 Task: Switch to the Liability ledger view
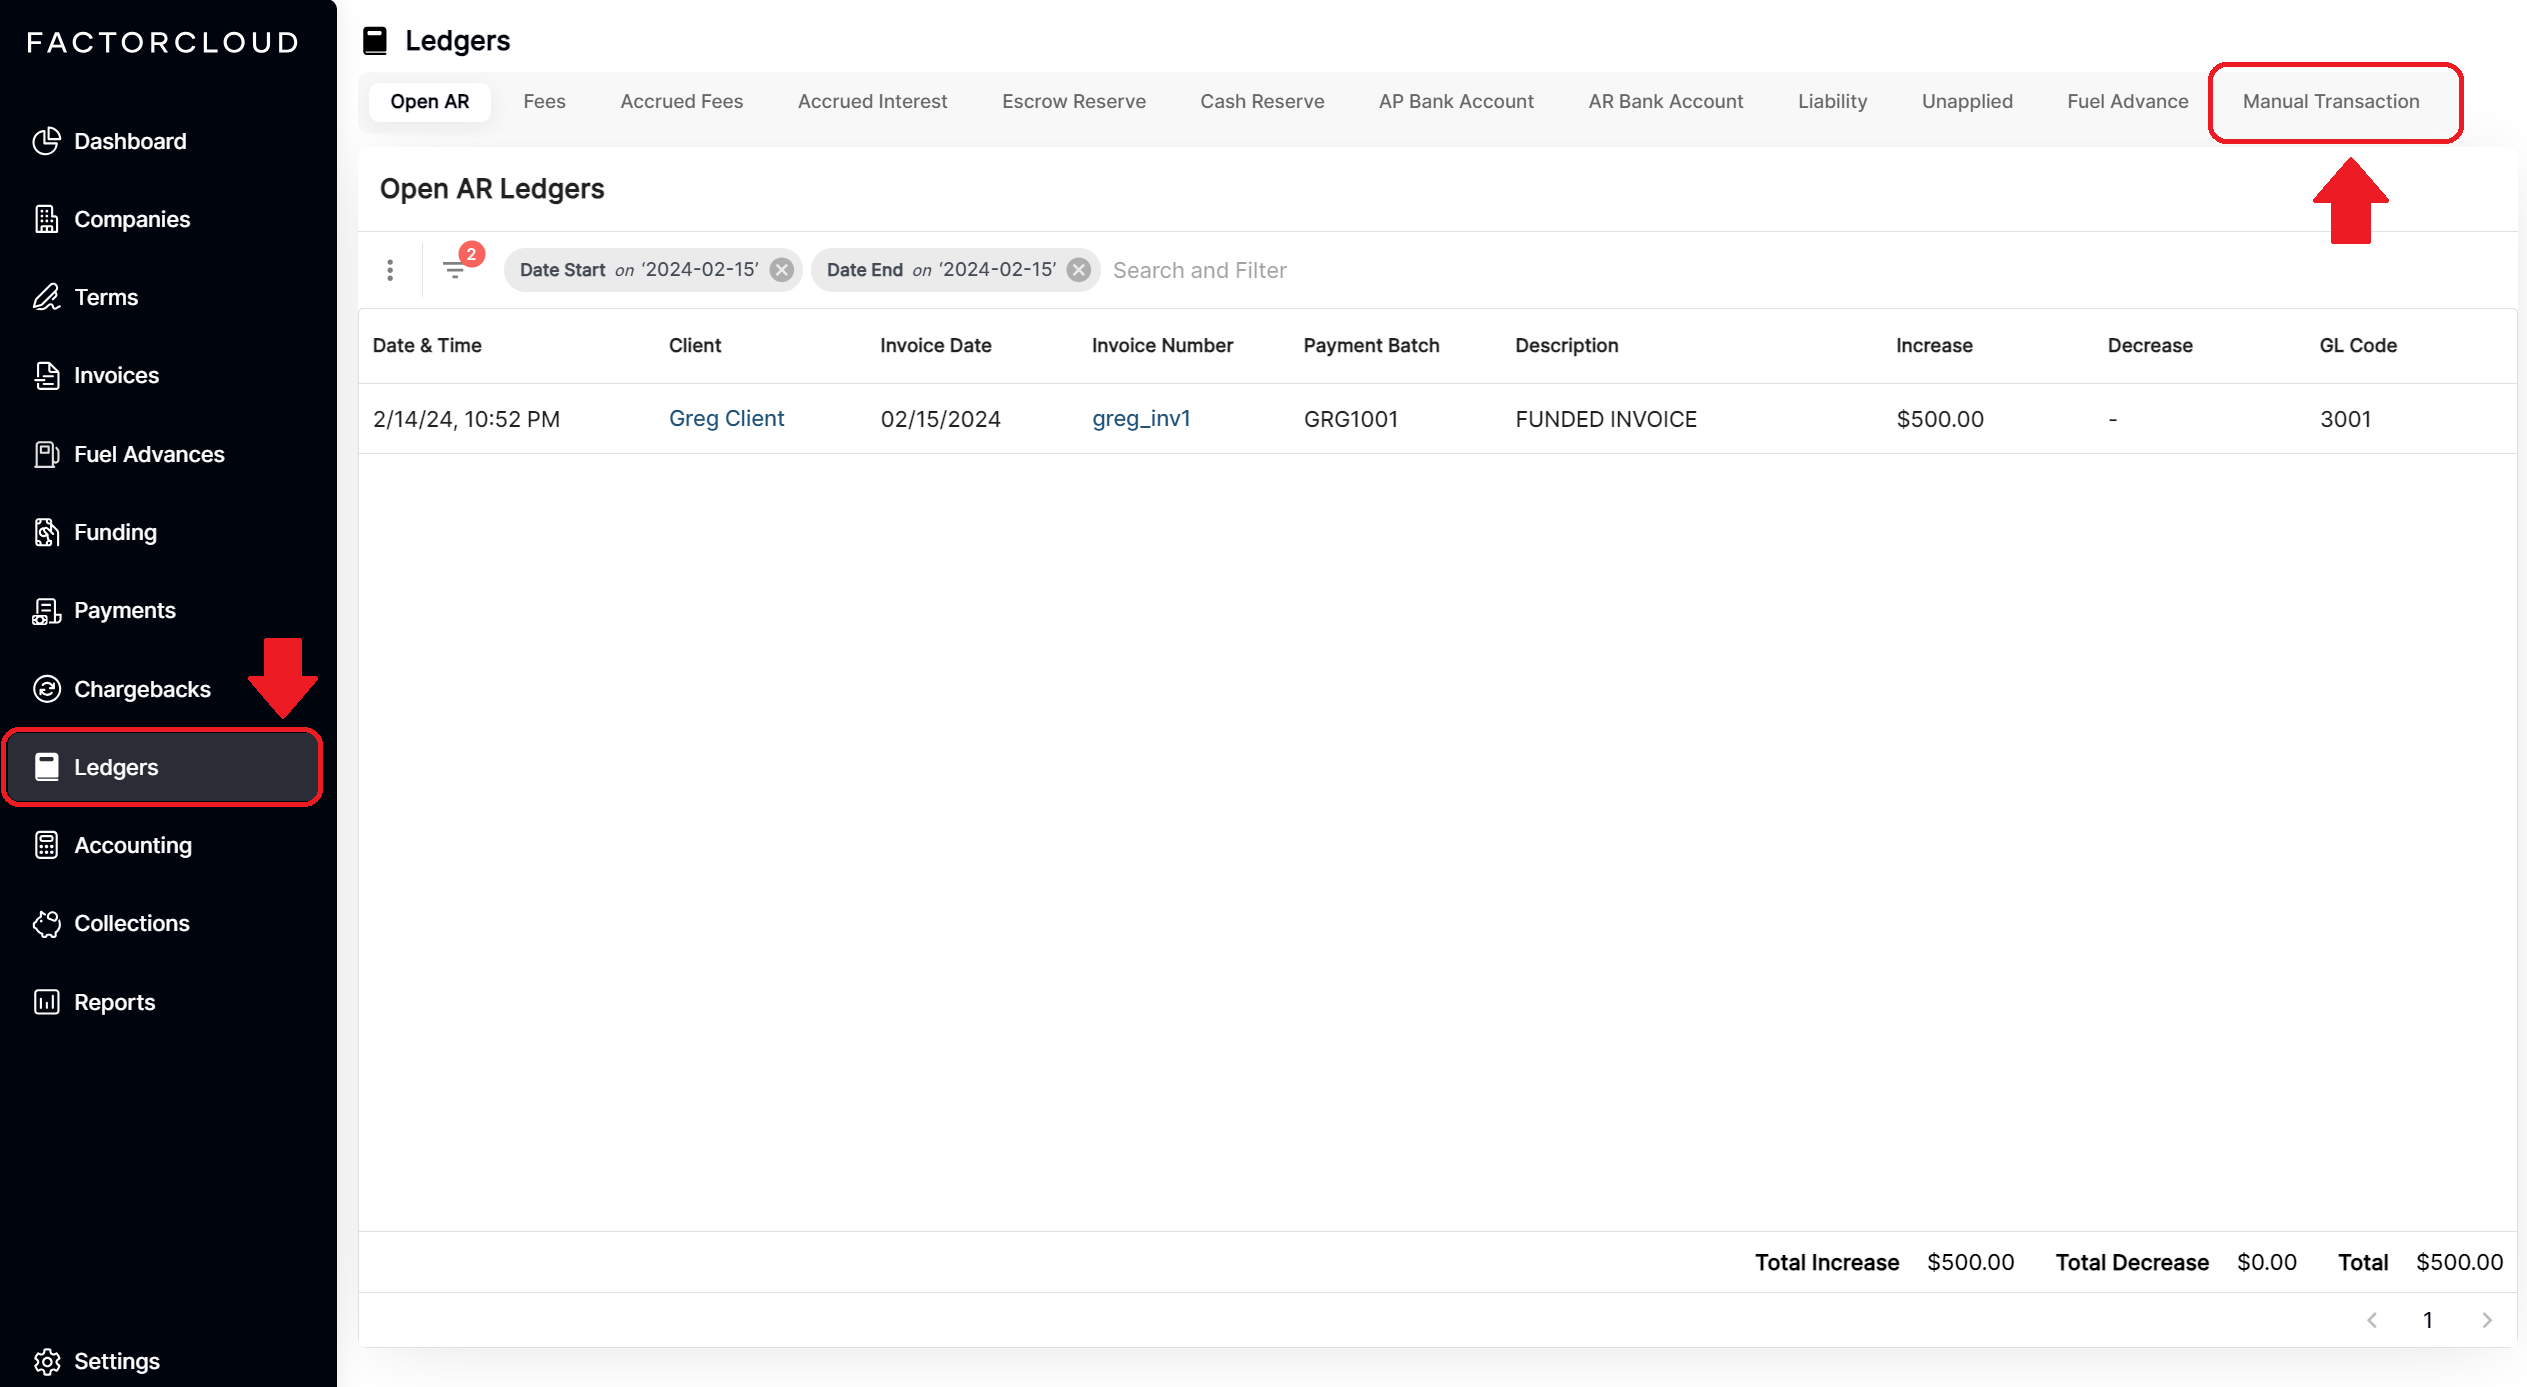(1832, 101)
